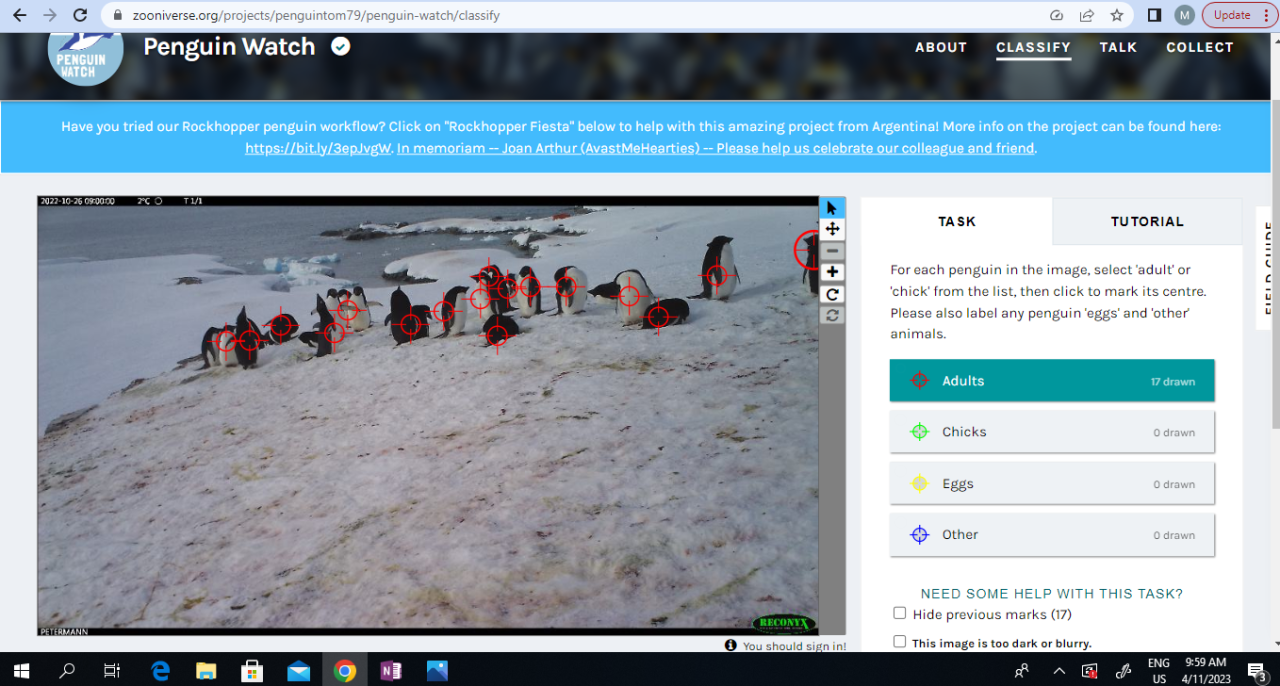
Task: Select the pan/move image tool
Action: point(832,229)
